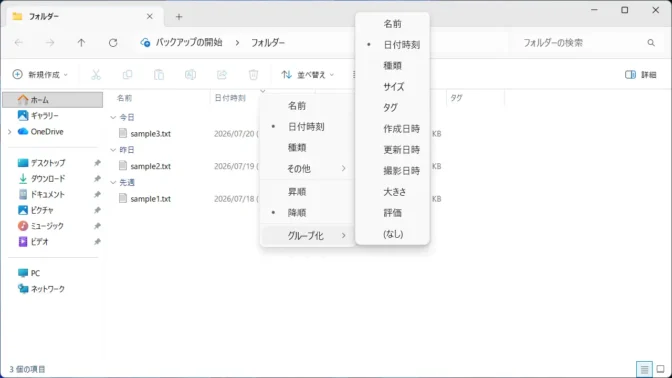Sort by 種類 in sort menu
Screen dimensions: 672x378
tap(307, 147)
